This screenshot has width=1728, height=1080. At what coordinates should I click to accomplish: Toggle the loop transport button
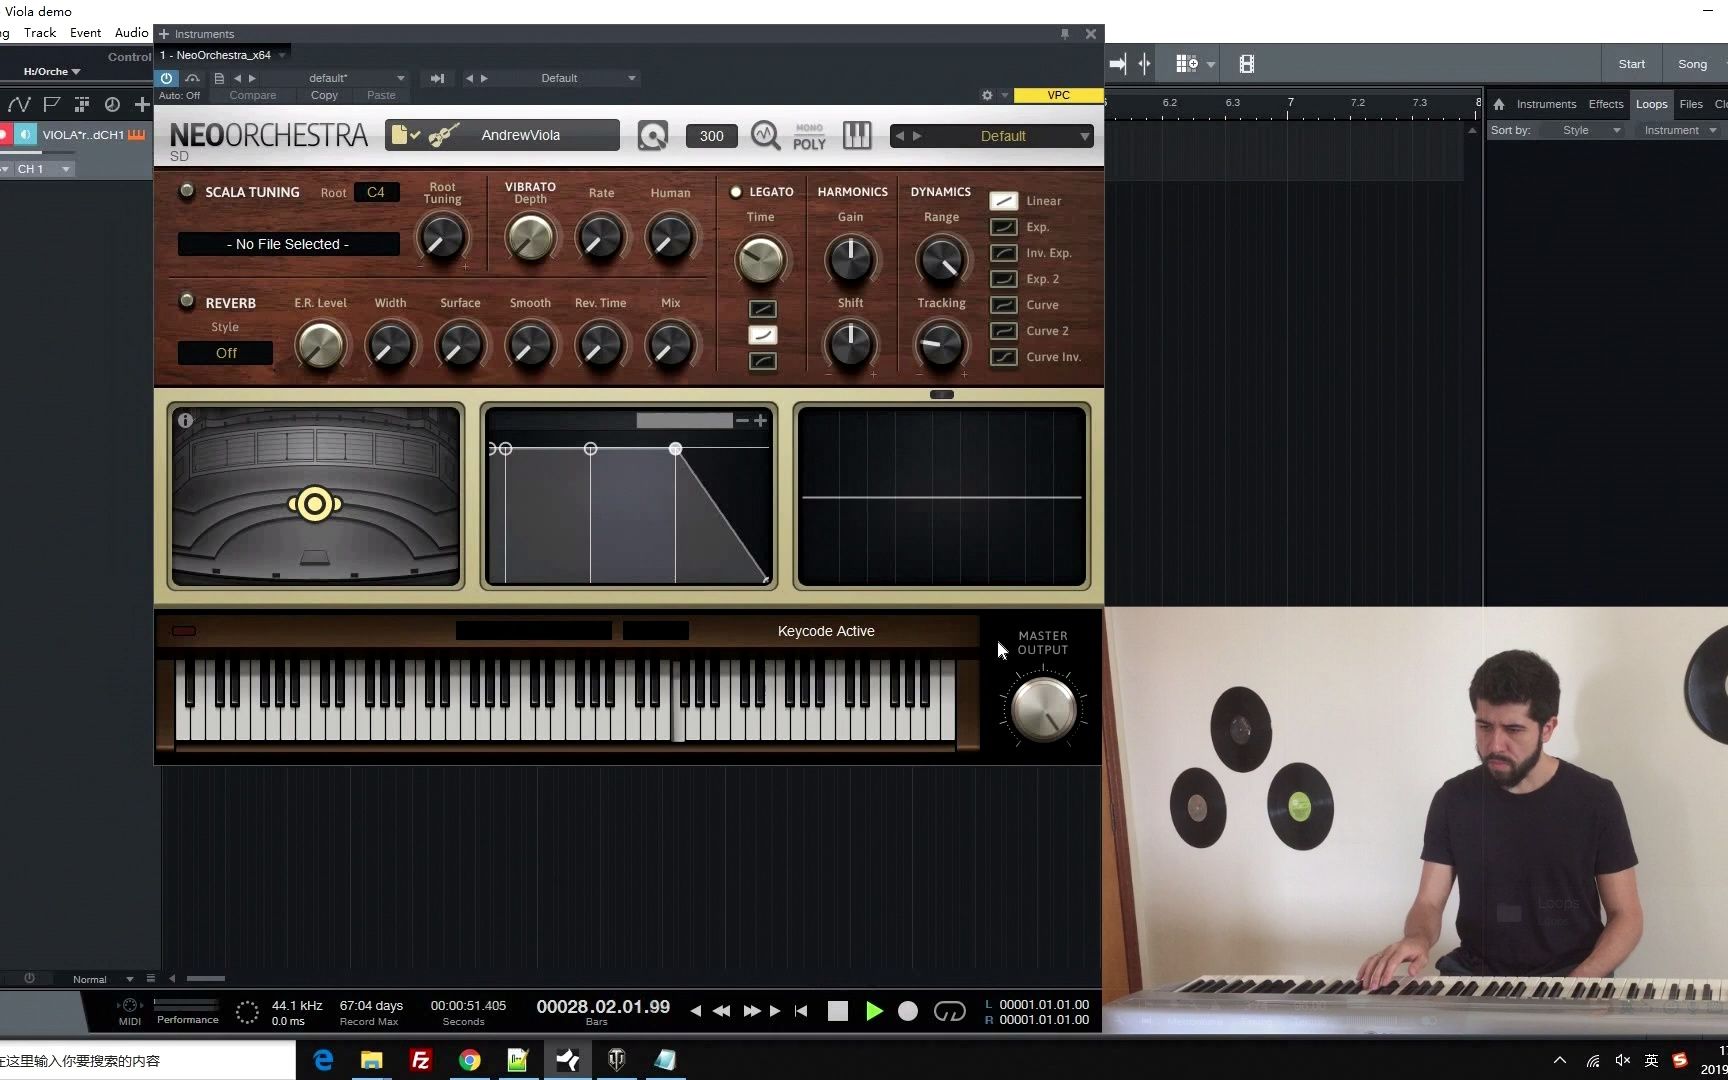949,1011
